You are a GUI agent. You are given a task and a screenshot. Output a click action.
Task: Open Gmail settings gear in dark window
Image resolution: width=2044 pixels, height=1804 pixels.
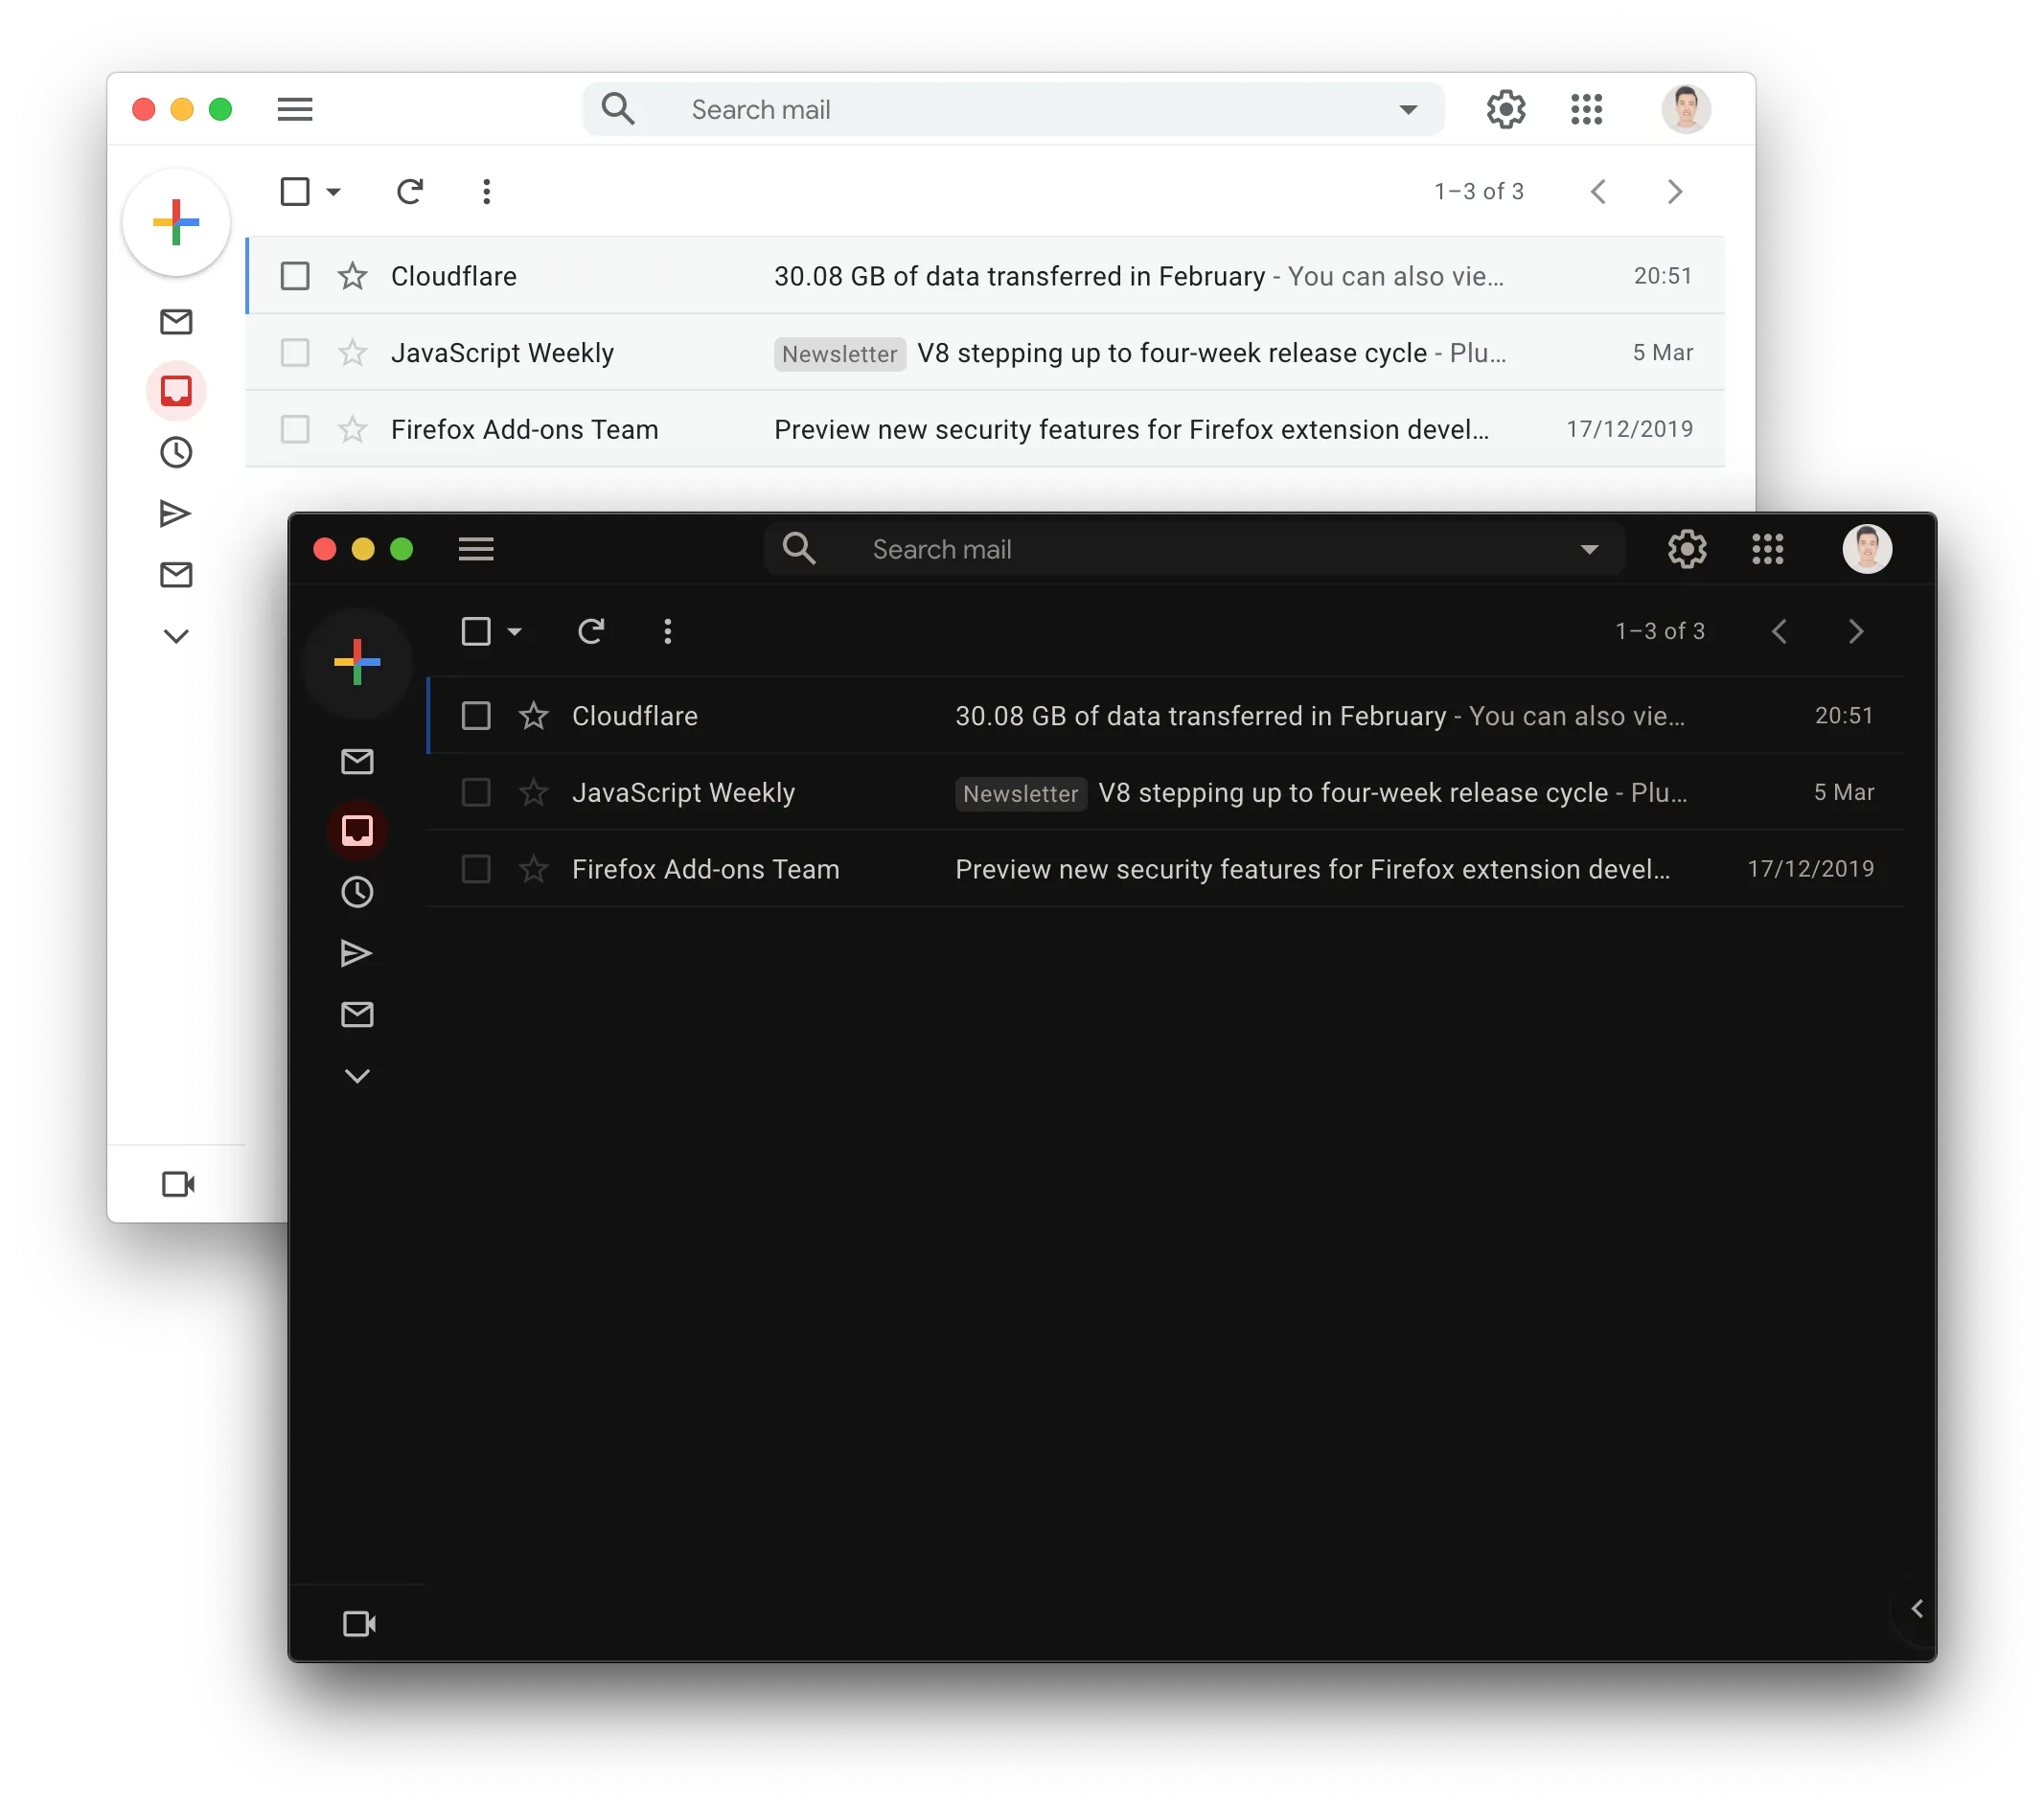coord(1688,548)
